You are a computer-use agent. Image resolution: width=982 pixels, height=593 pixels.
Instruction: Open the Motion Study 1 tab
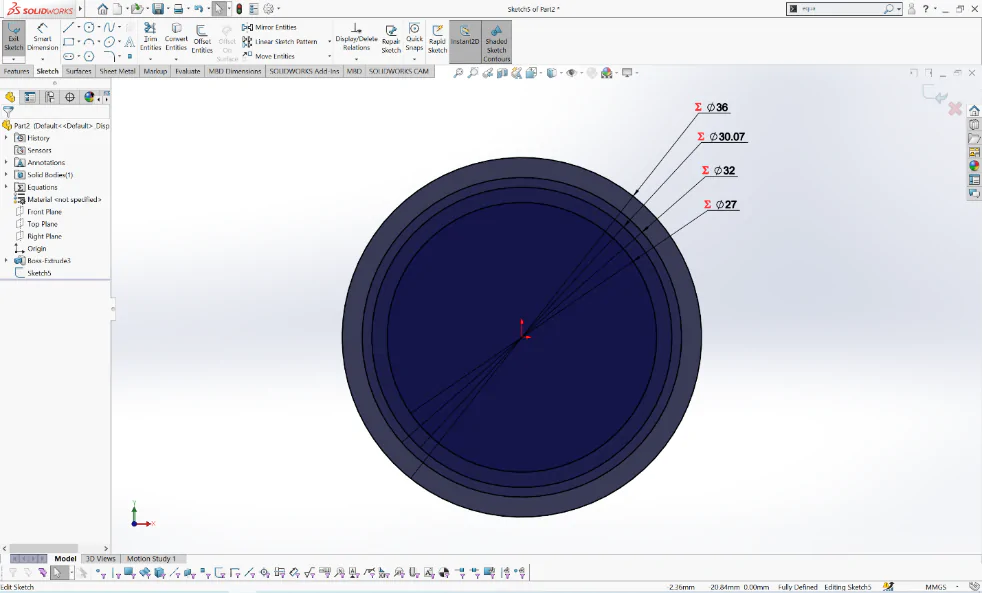pos(152,559)
